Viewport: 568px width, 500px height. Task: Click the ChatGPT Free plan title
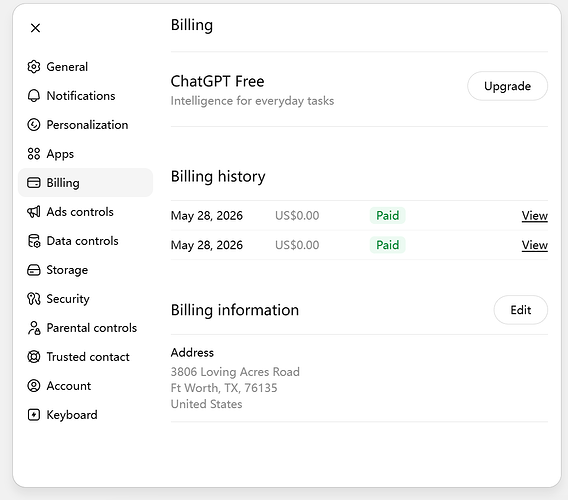(217, 81)
